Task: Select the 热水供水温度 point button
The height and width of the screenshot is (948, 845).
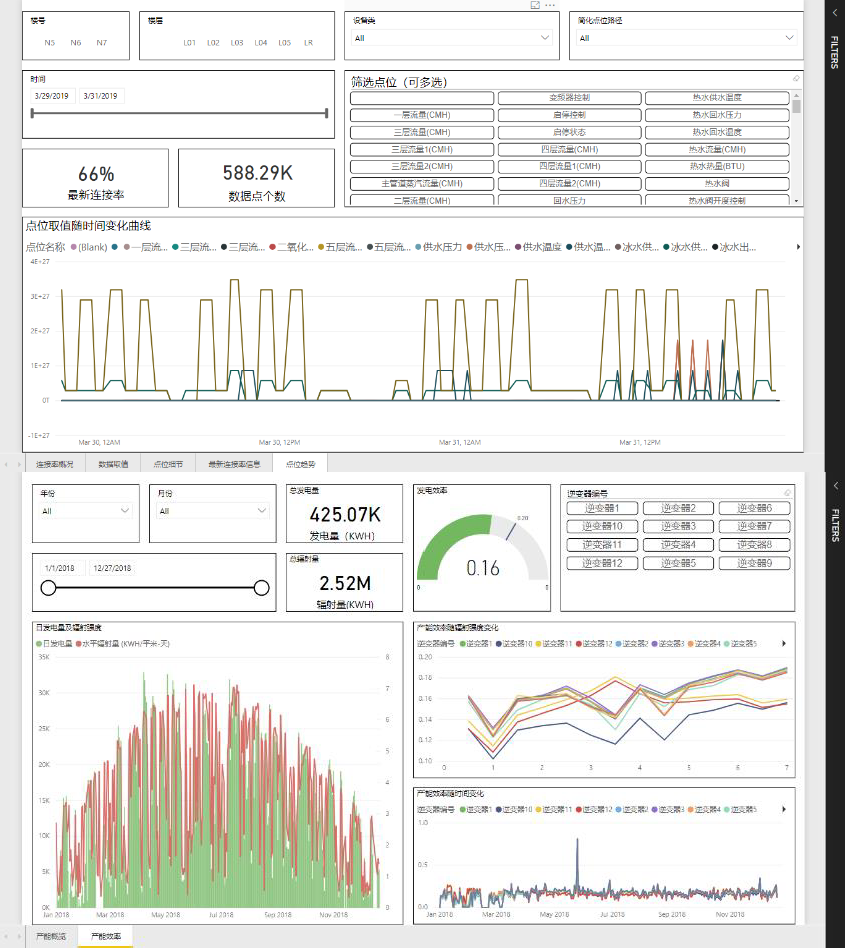Action: pos(716,98)
